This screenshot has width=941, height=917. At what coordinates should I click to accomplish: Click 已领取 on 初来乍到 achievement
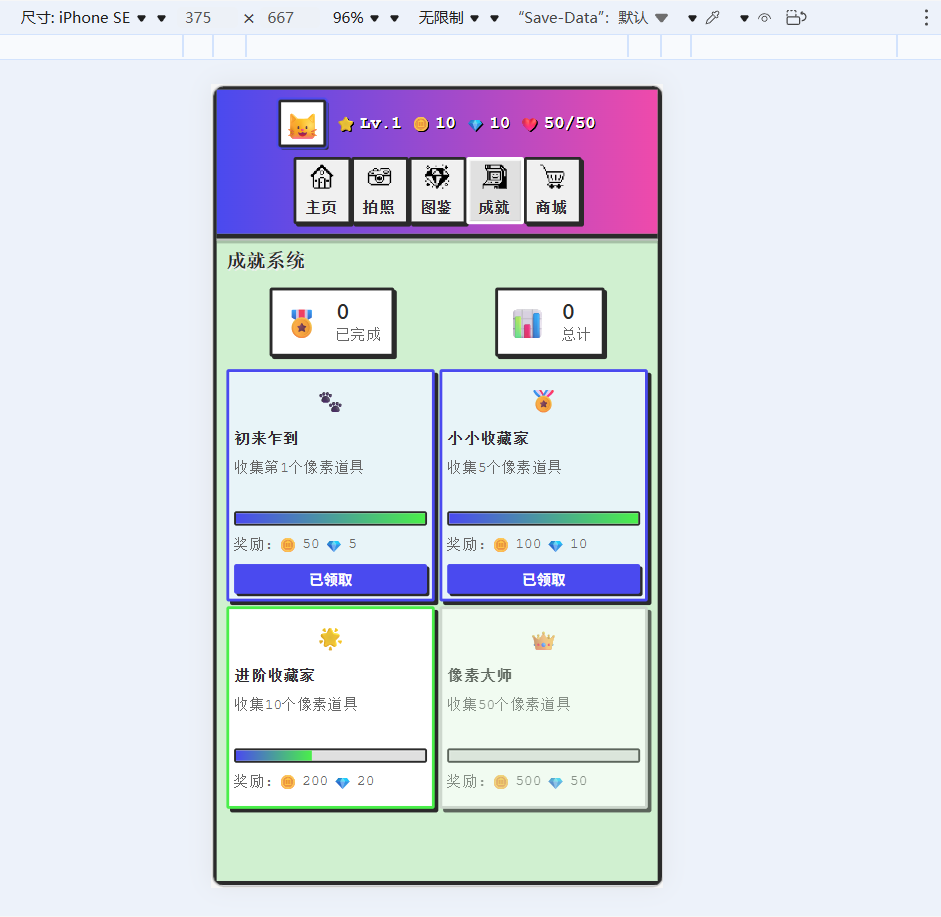click(330, 579)
